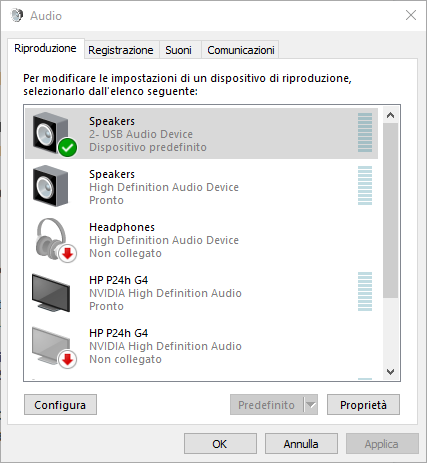
Task: Open the Comunicazioni tab
Action: click(241, 50)
